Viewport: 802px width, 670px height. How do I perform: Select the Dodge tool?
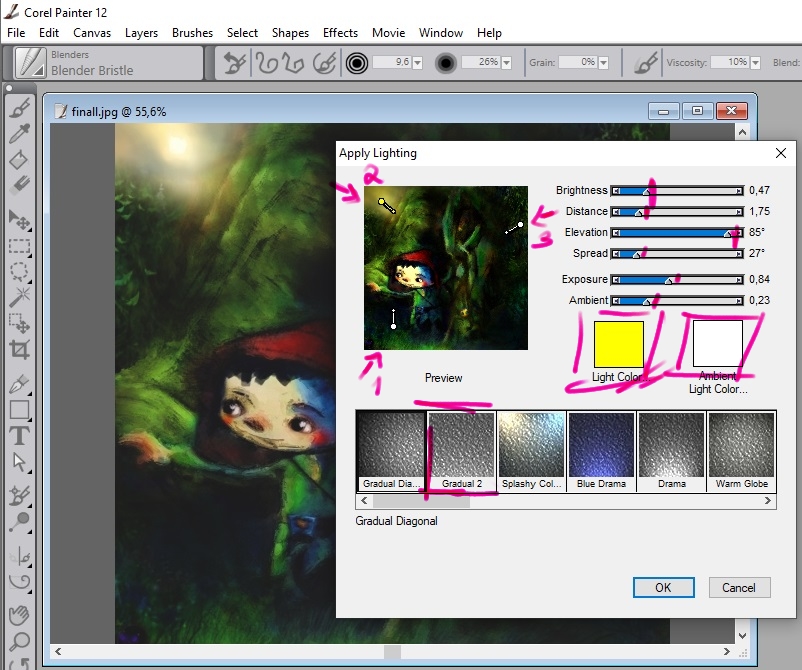19,522
